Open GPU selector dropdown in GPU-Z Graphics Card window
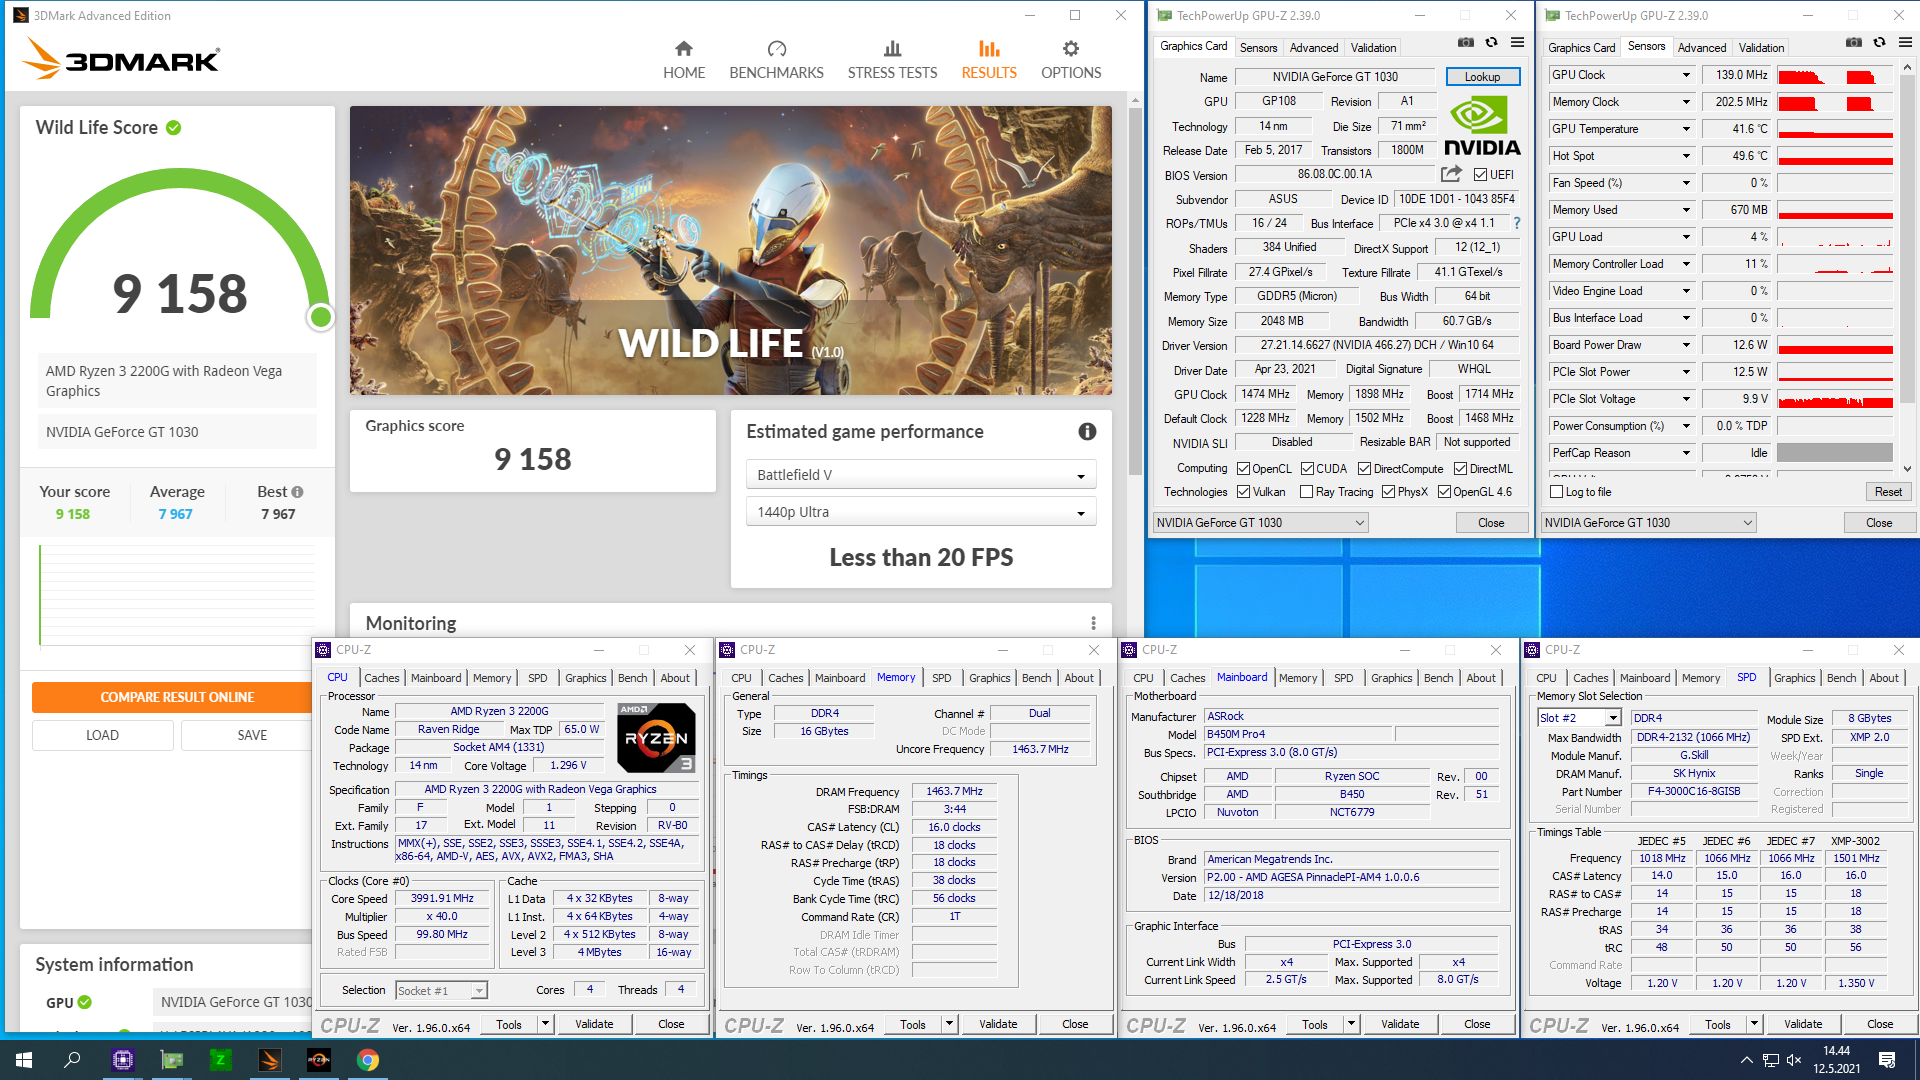1920x1080 pixels. tap(1260, 523)
